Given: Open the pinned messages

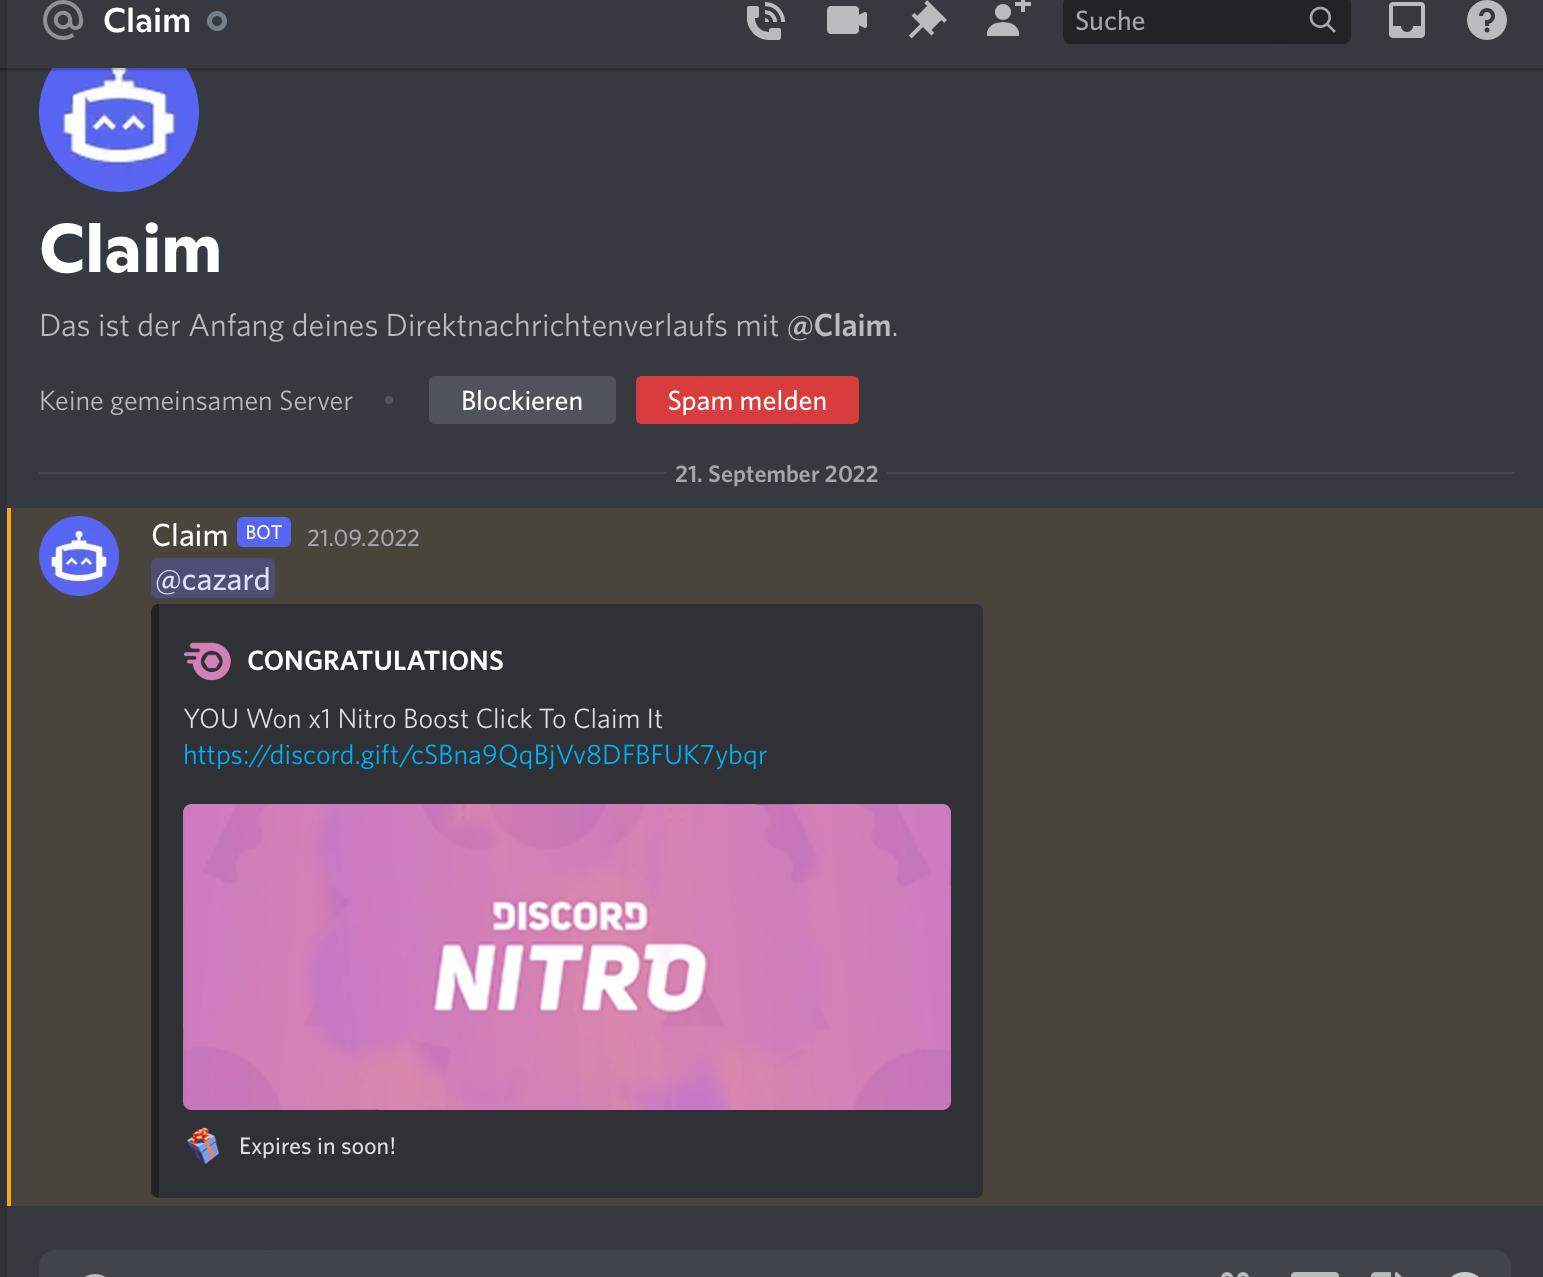Looking at the screenshot, I should click(x=925, y=21).
